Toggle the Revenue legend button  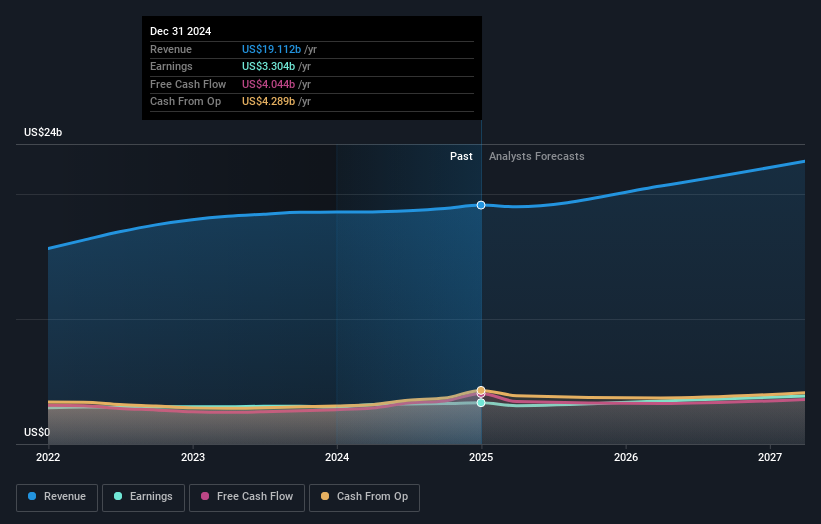[x=57, y=497]
